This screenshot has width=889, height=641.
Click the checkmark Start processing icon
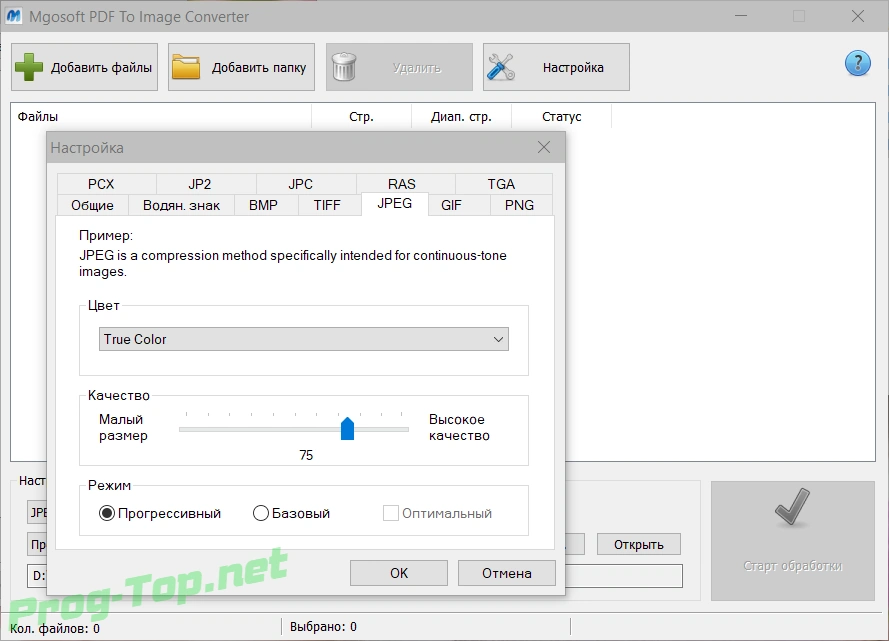pyautogui.click(x=792, y=507)
